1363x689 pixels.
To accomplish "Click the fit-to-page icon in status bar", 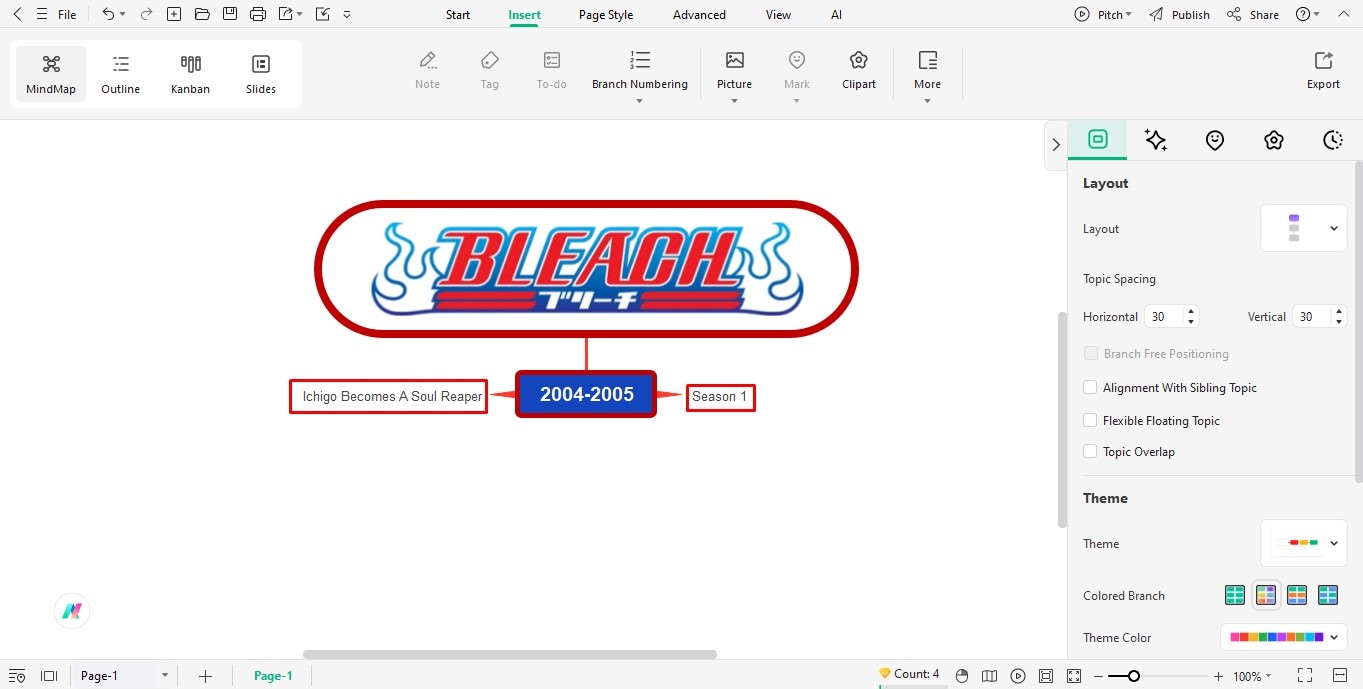I will (1046, 676).
